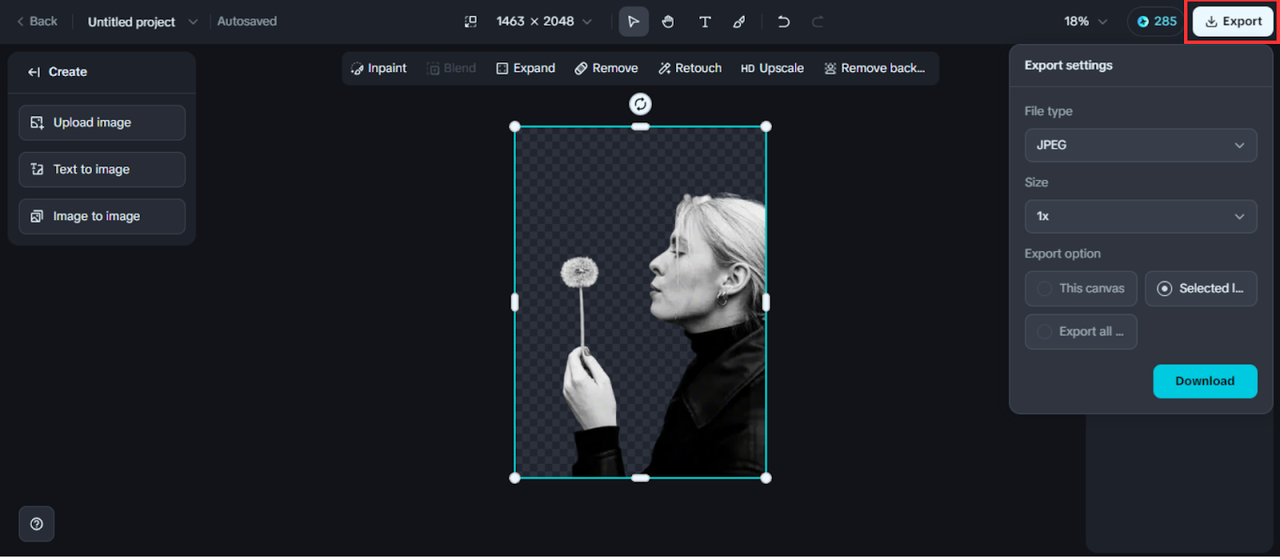Click the Blend tool
The image size is (1280, 560).
coord(452,68)
